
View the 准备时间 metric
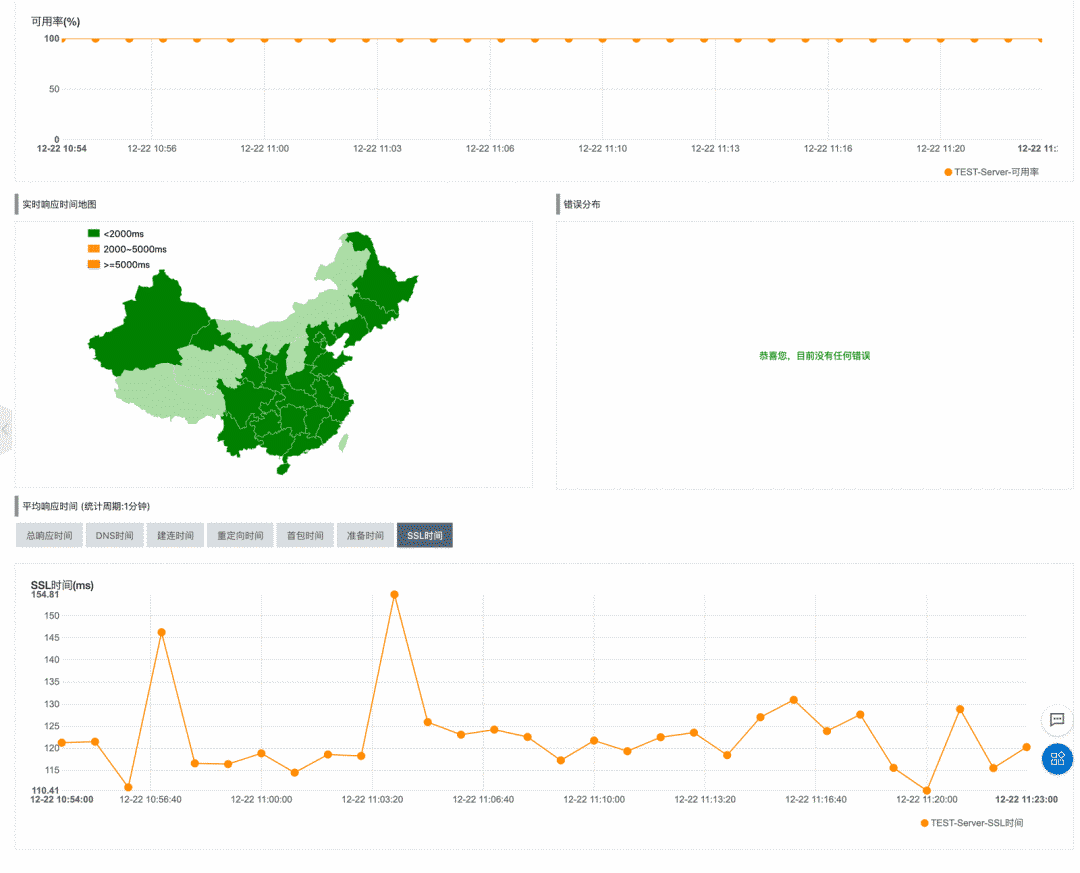pos(365,534)
